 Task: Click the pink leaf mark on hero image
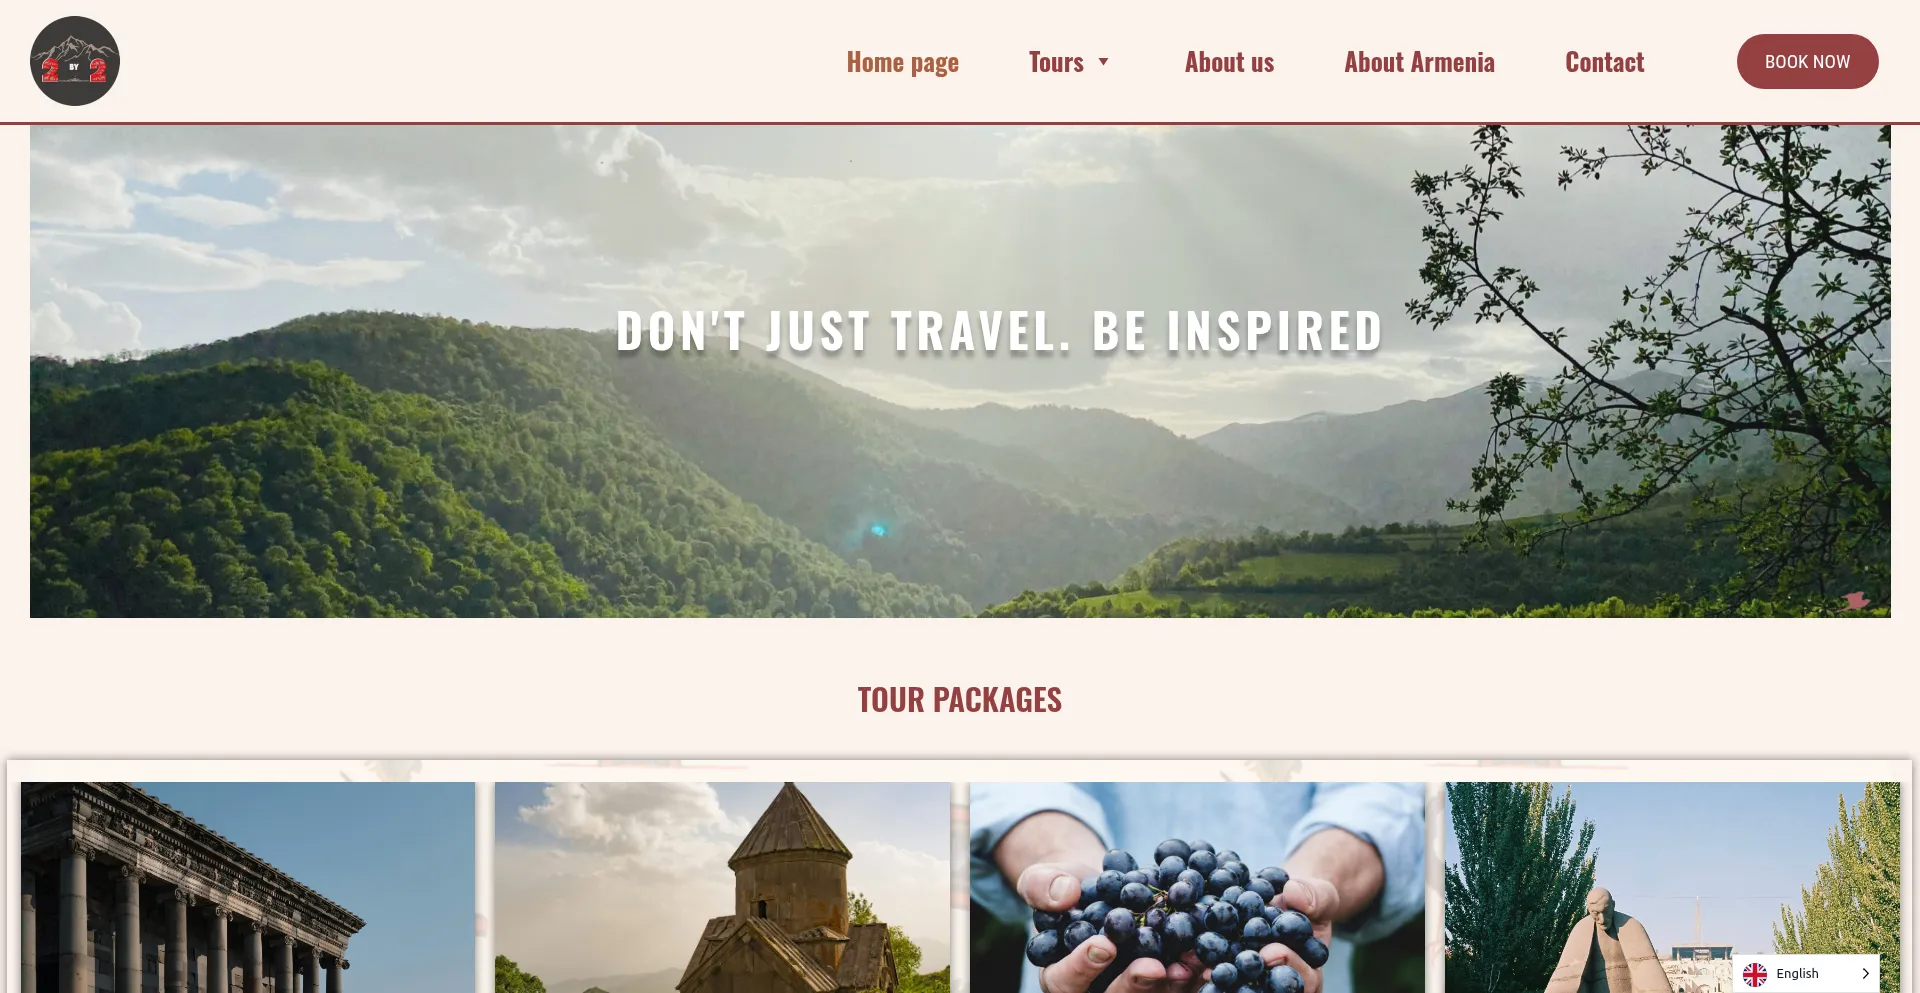1856,600
